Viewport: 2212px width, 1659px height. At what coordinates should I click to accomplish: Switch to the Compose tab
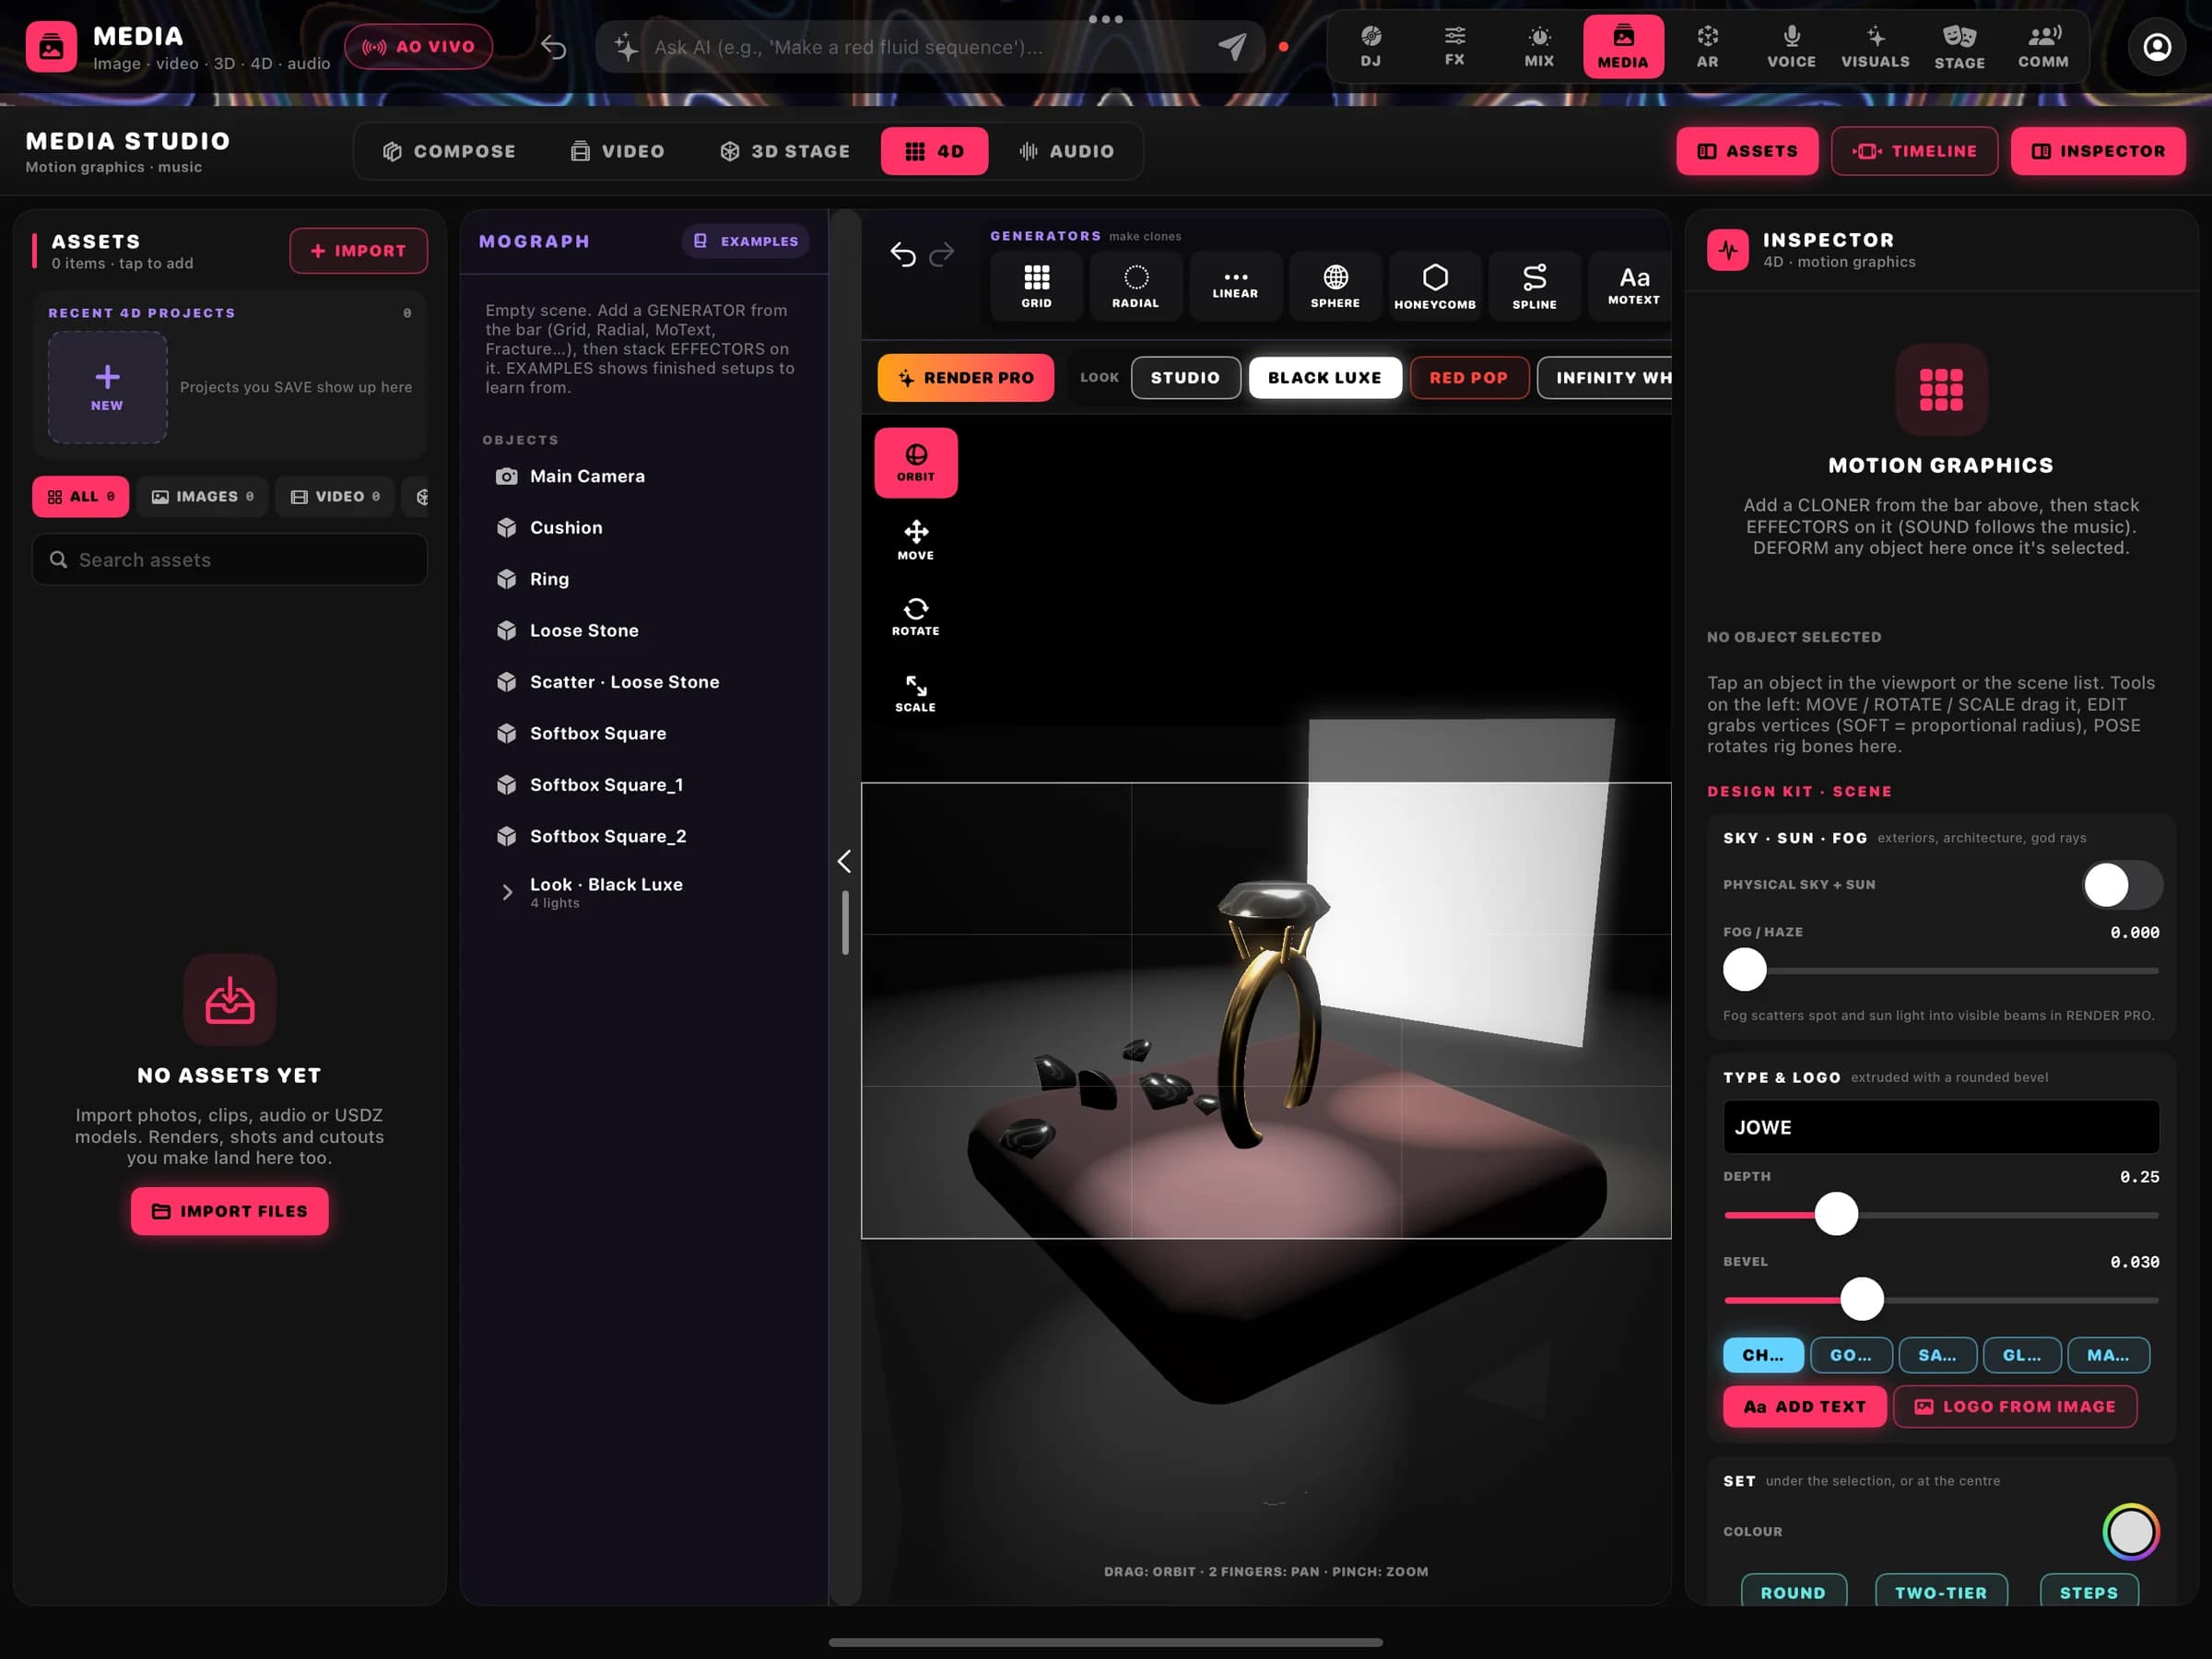[449, 151]
